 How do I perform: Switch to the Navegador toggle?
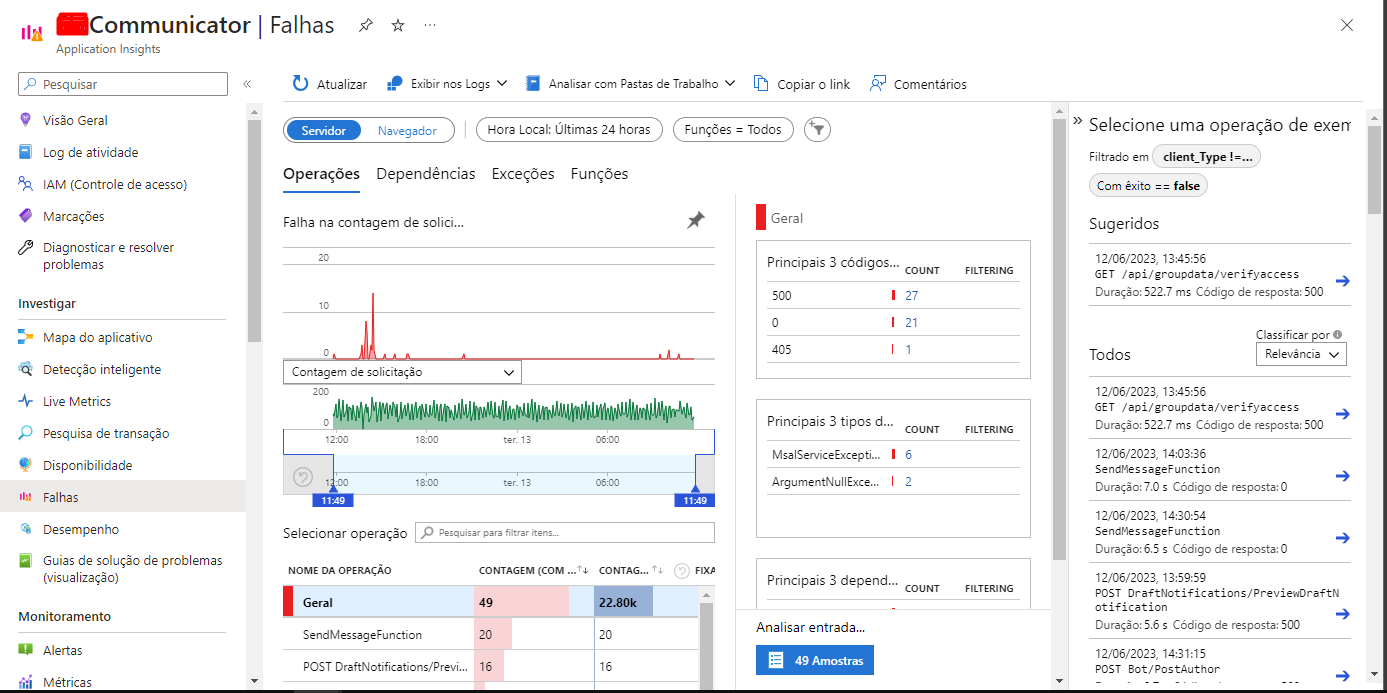point(410,130)
